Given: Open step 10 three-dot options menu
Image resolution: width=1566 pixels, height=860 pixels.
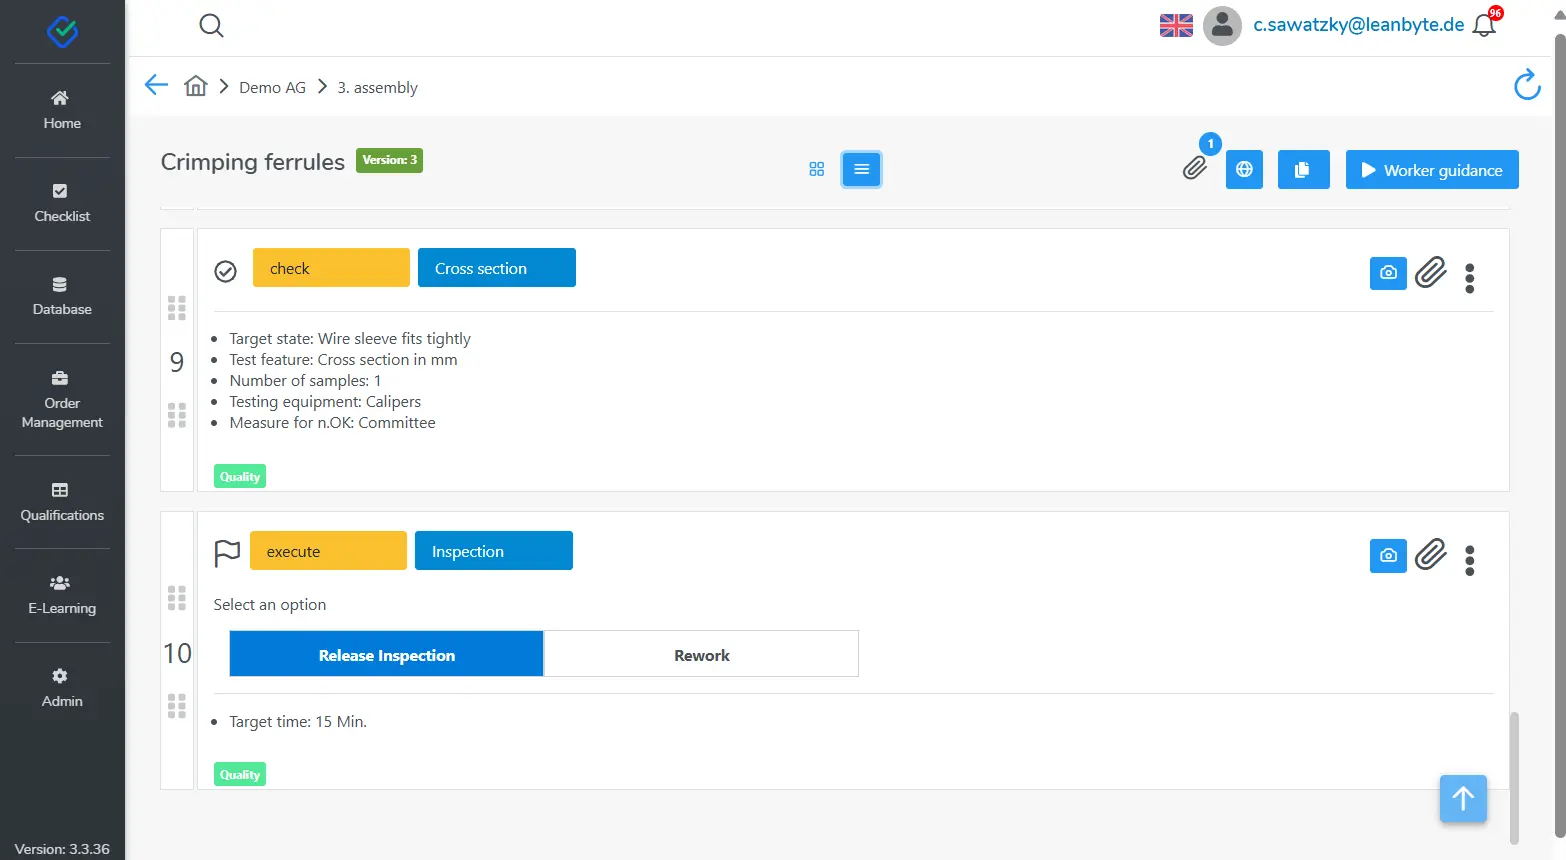Looking at the screenshot, I should pos(1469,561).
